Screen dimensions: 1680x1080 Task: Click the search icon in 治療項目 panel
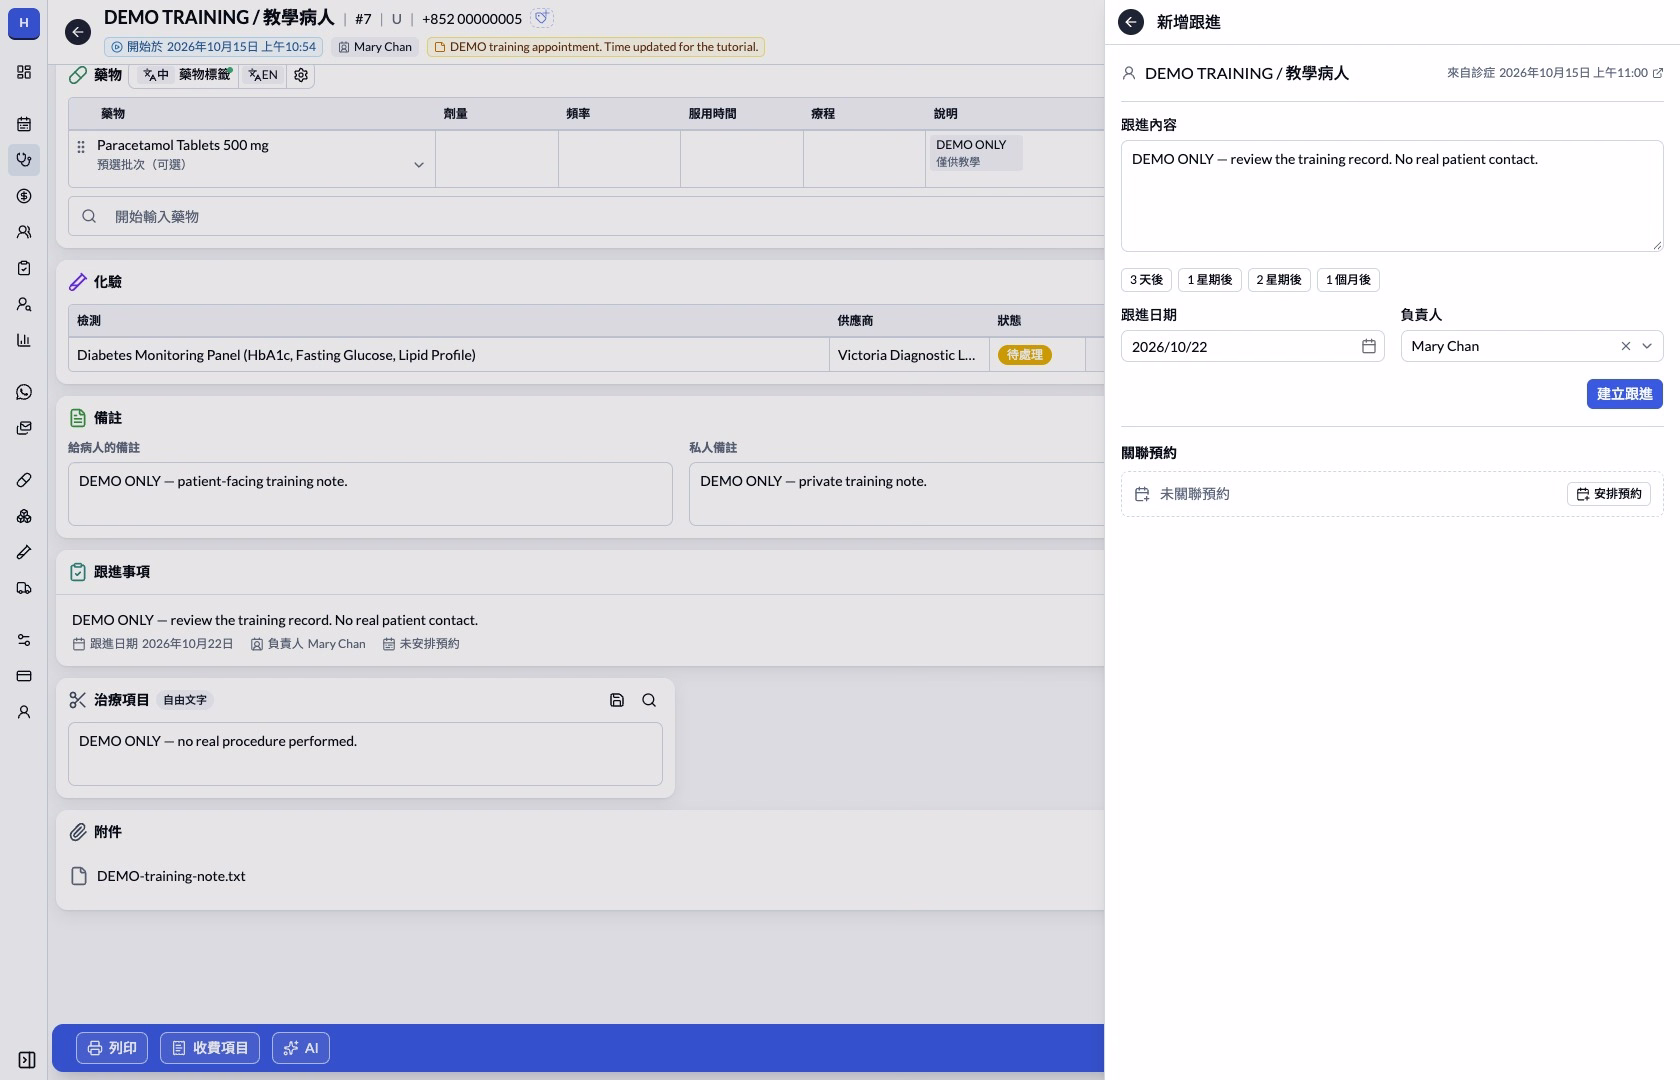[x=649, y=700]
